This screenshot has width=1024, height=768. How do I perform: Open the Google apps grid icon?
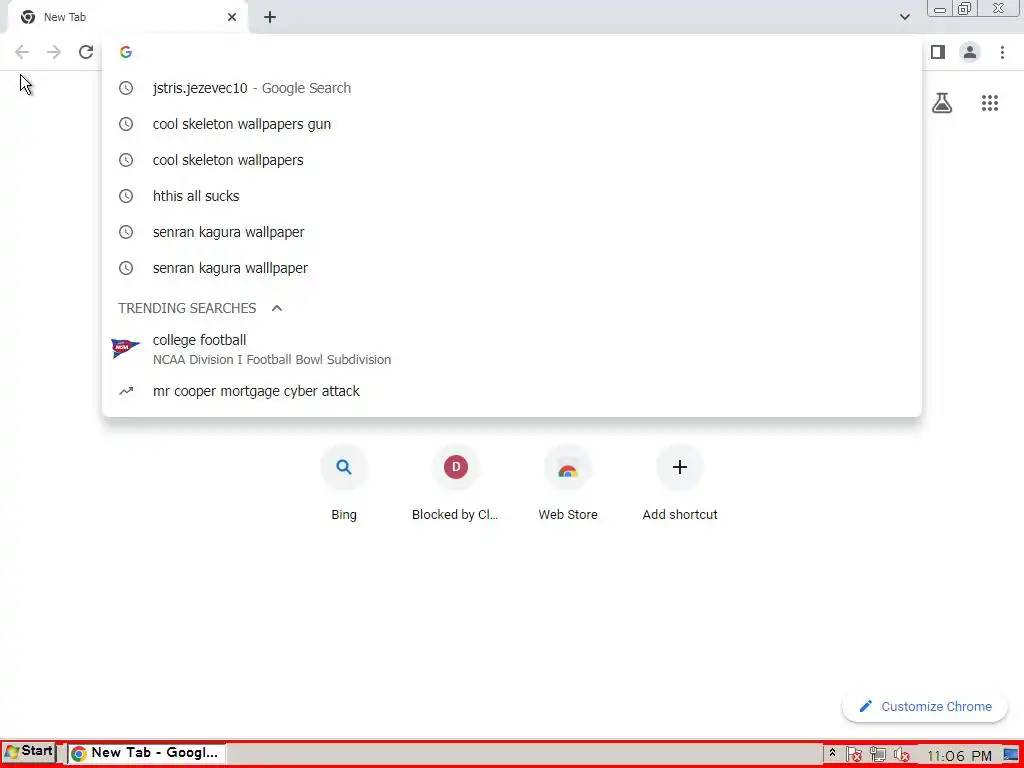click(x=990, y=103)
